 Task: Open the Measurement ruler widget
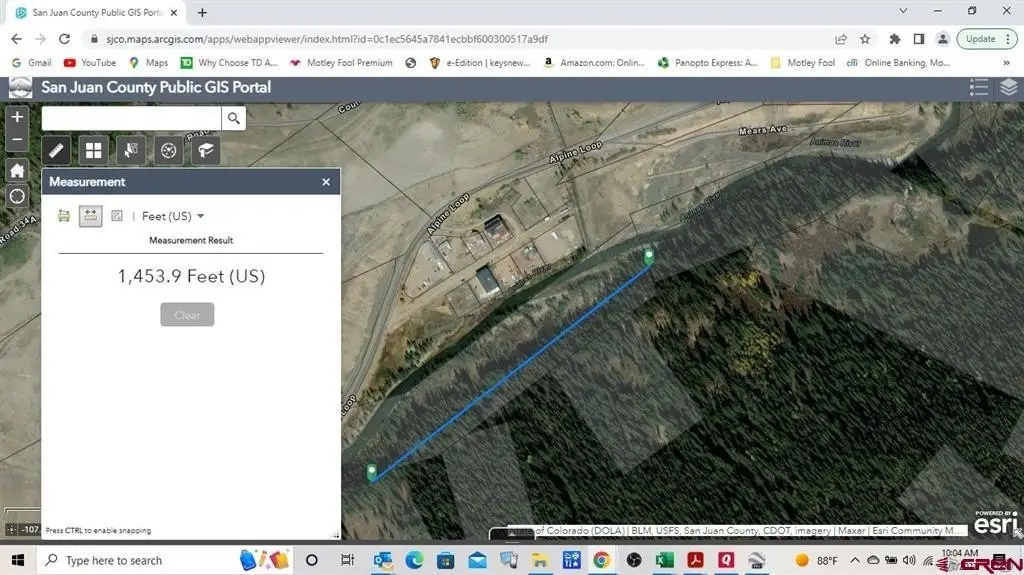pos(57,151)
